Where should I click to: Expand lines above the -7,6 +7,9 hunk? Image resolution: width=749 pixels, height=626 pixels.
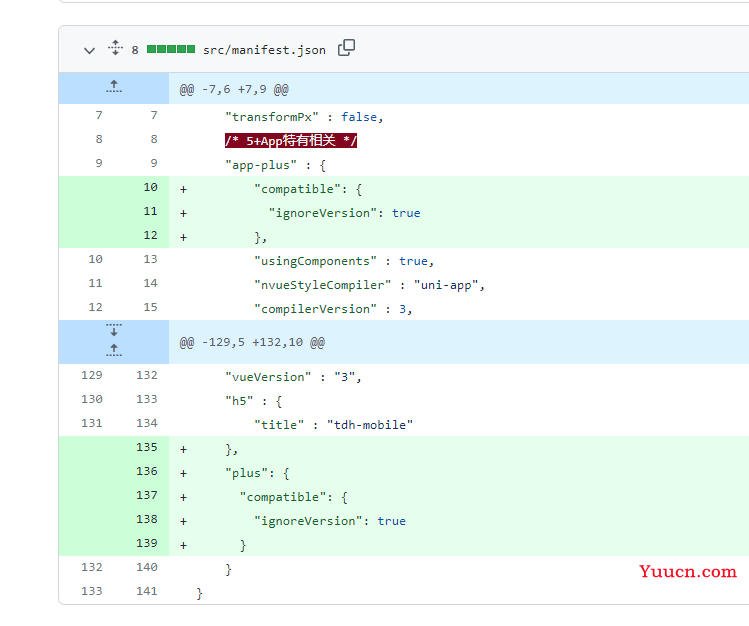tap(114, 87)
